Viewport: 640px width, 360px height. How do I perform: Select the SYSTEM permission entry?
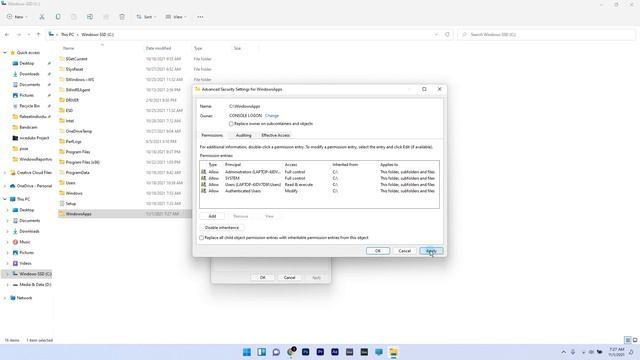pyautogui.click(x=319, y=178)
